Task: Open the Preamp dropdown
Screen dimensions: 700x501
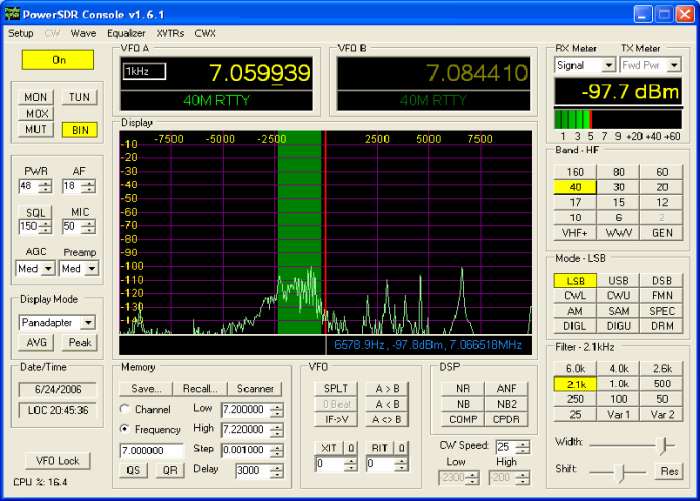Action: pos(92,269)
